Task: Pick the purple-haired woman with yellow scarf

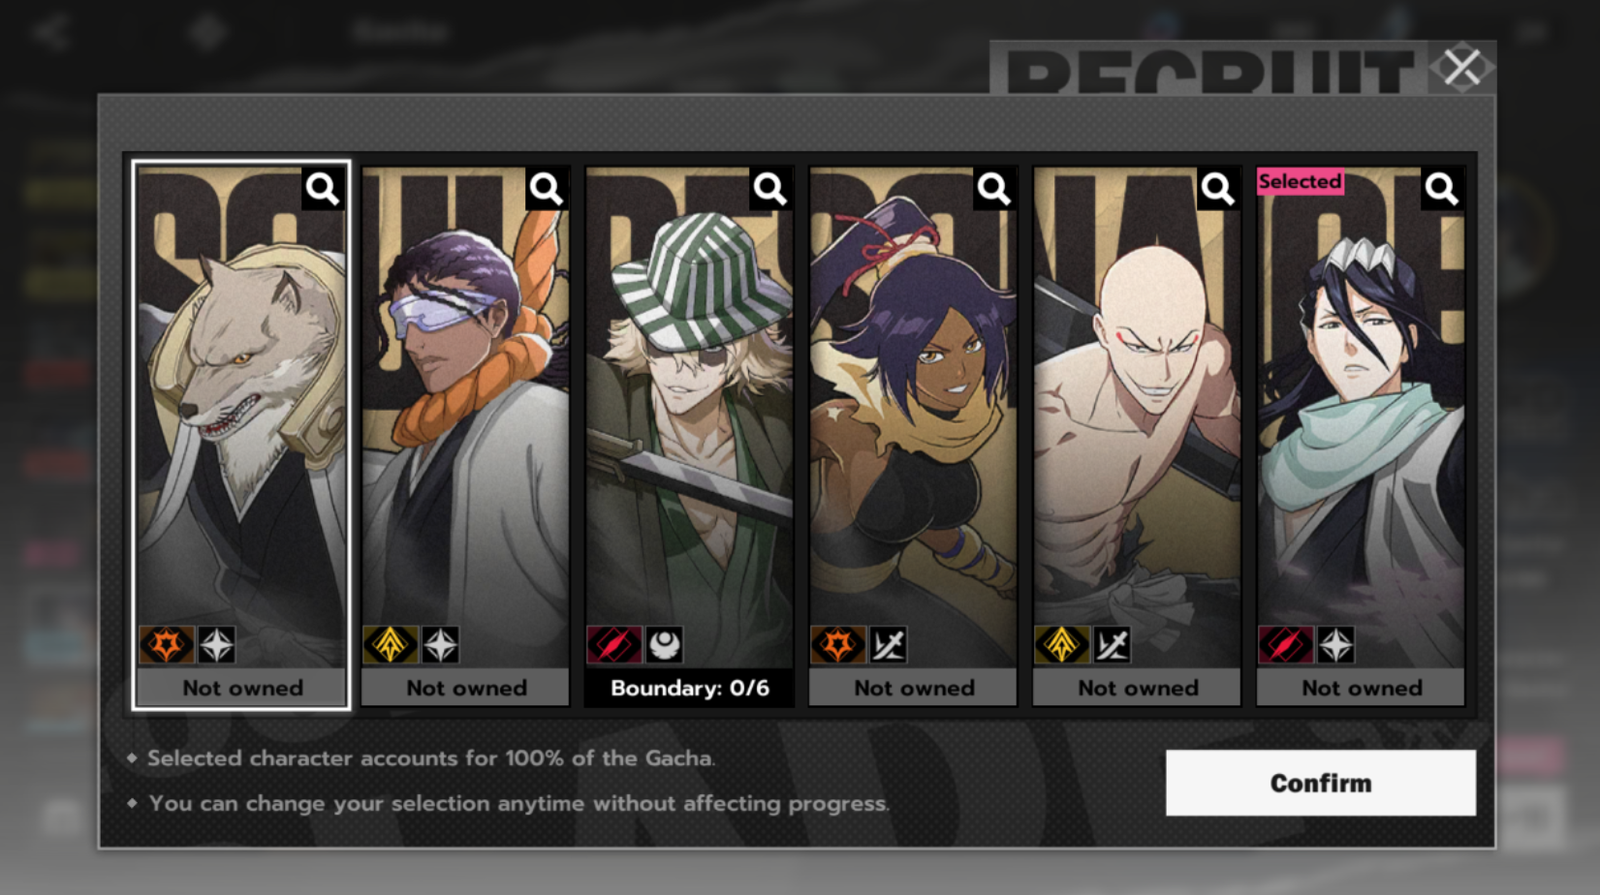Action: [913, 435]
